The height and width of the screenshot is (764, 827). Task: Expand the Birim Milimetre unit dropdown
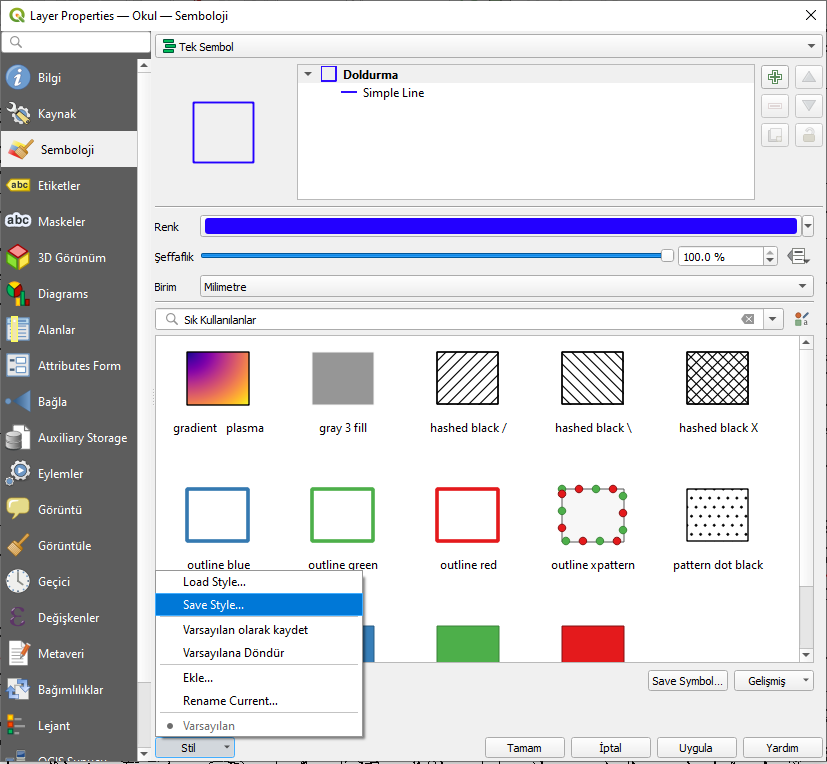click(x=506, y=286)
